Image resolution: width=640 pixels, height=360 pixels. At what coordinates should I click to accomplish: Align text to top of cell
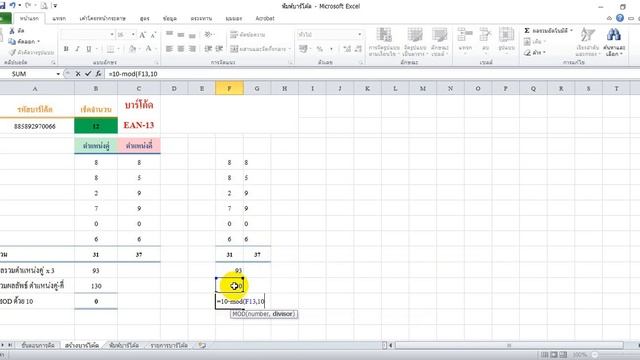click(x=169, y=34)
